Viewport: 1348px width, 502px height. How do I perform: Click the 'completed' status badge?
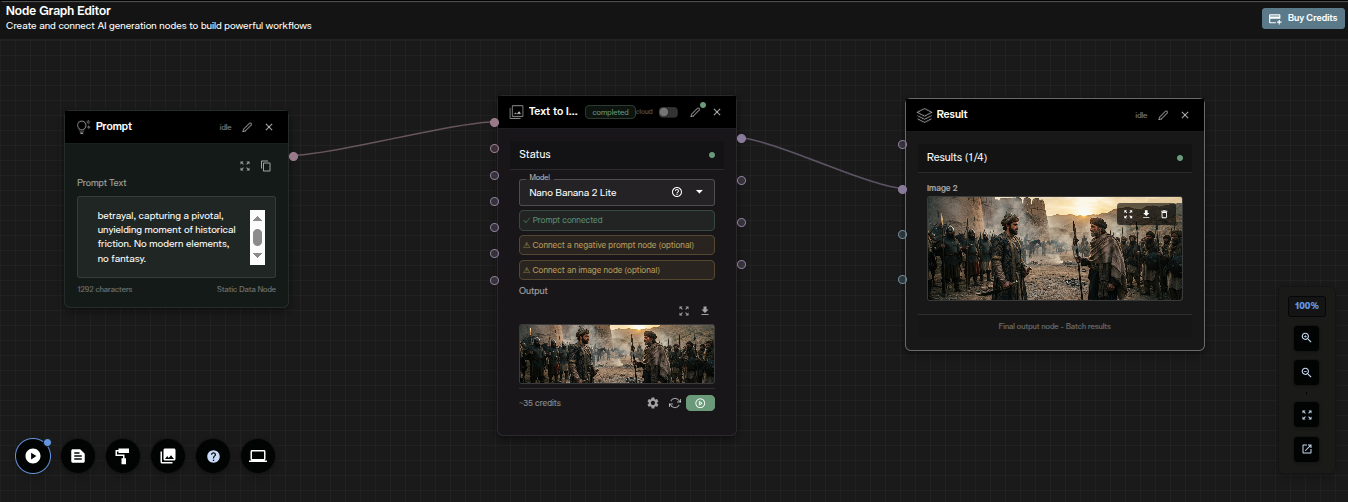[x=610, y=112]
